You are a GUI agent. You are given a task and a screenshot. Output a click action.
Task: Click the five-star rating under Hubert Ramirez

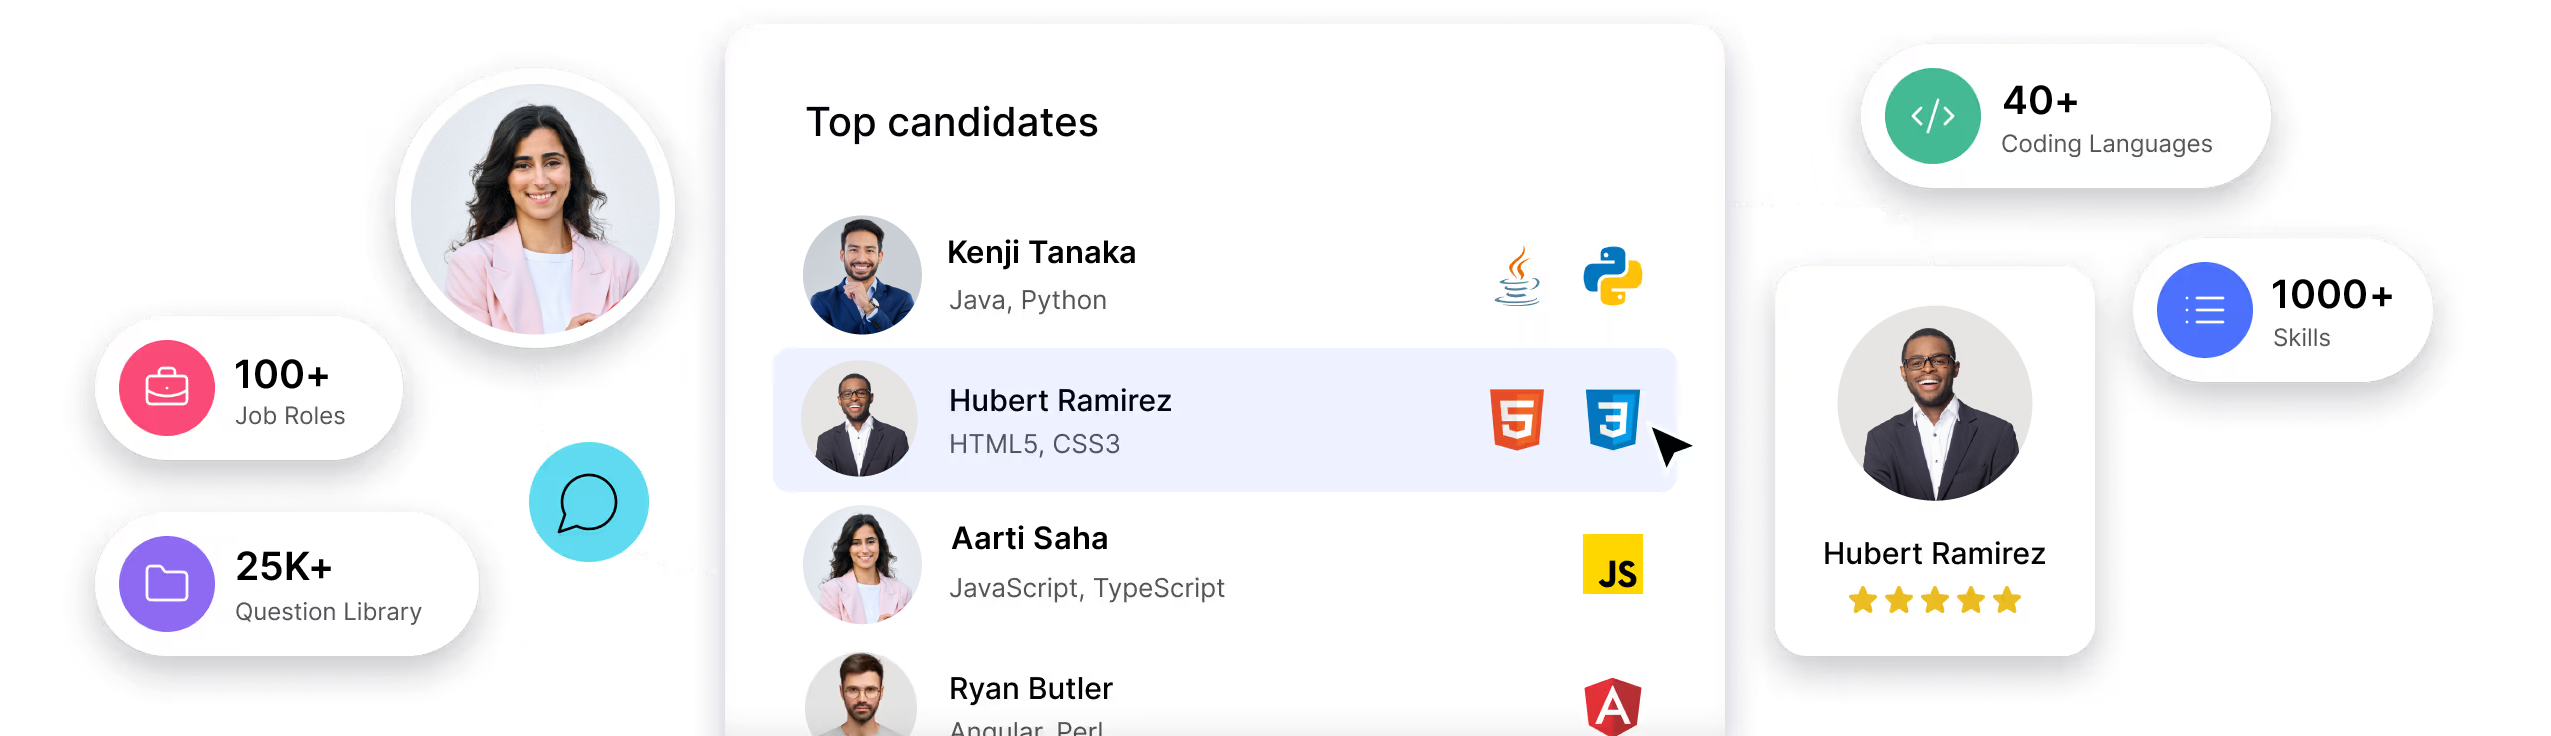pos(1933,601)
